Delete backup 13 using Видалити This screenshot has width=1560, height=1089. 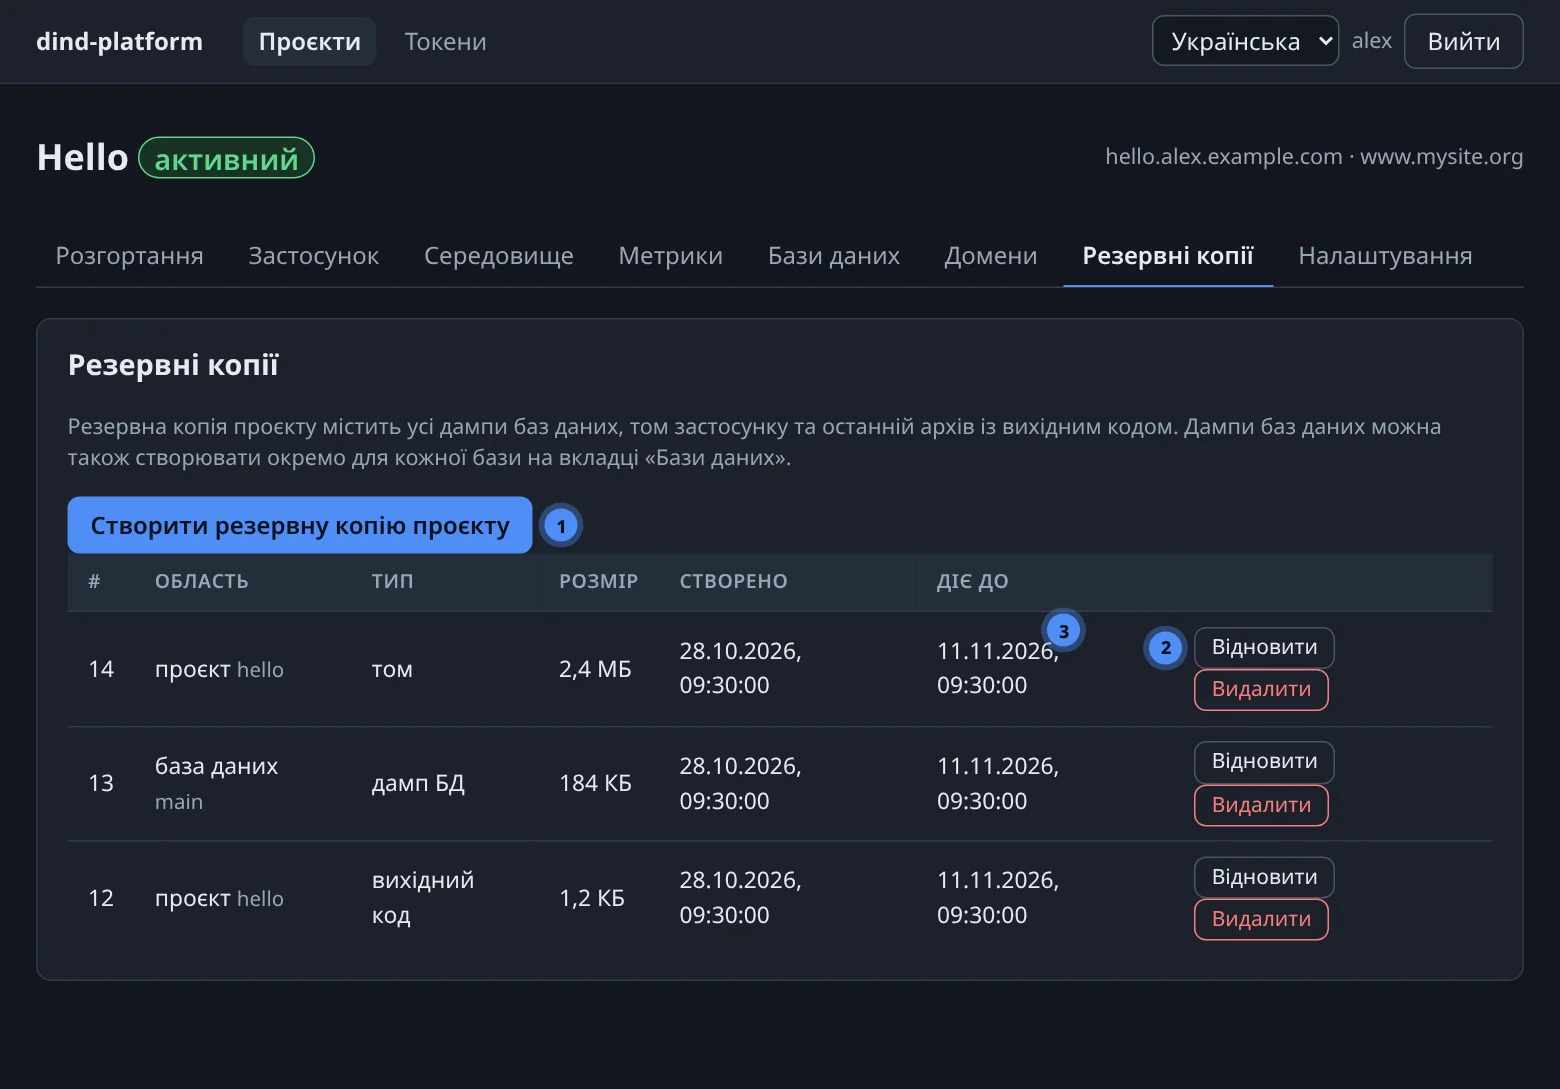point(1261,805)
